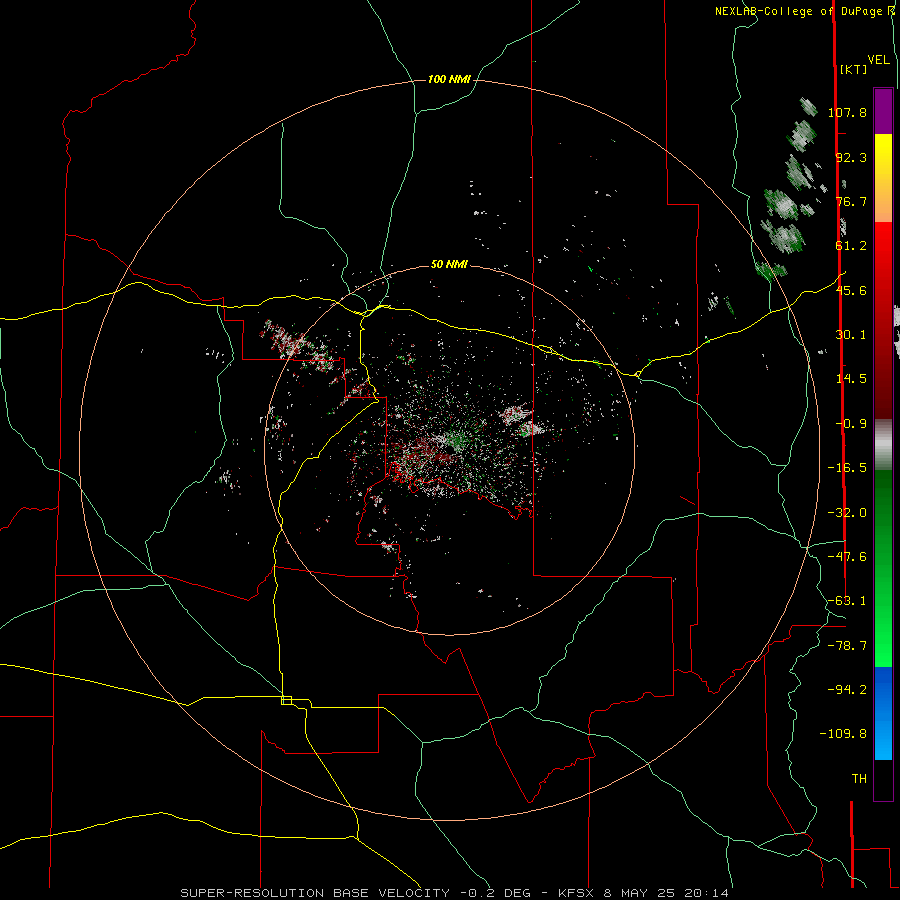
Task: Click the -47.6 scale value
Action: [x=847, y=557]
